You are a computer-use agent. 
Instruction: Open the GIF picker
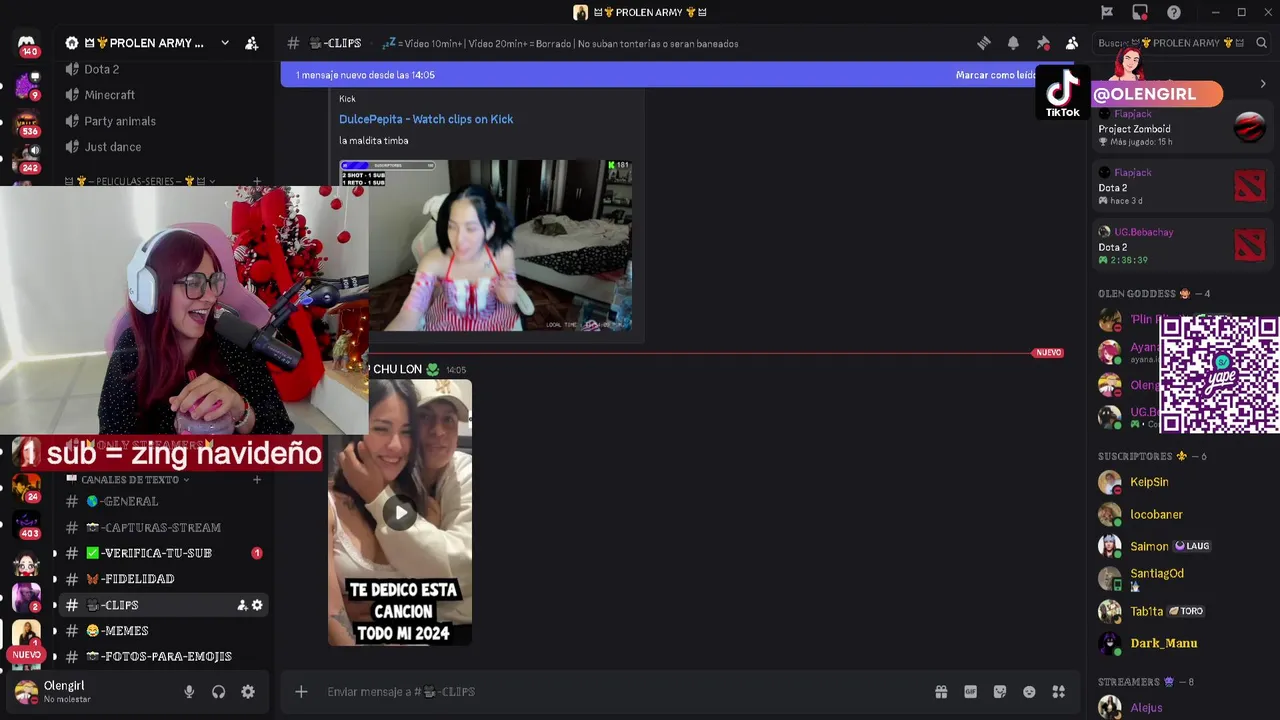coord(970,692)
